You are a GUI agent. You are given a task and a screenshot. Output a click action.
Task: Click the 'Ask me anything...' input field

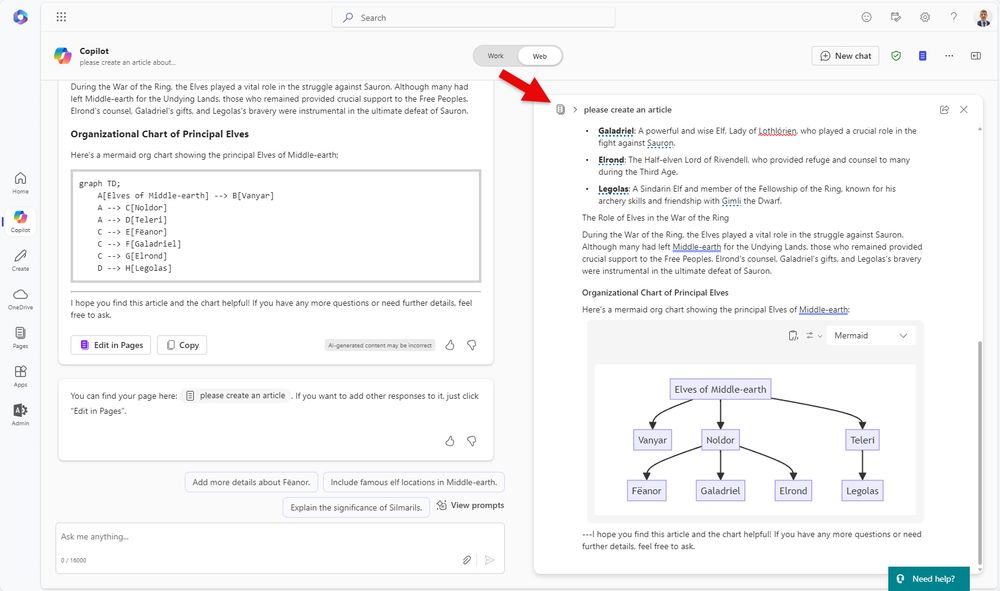[280, 537]
